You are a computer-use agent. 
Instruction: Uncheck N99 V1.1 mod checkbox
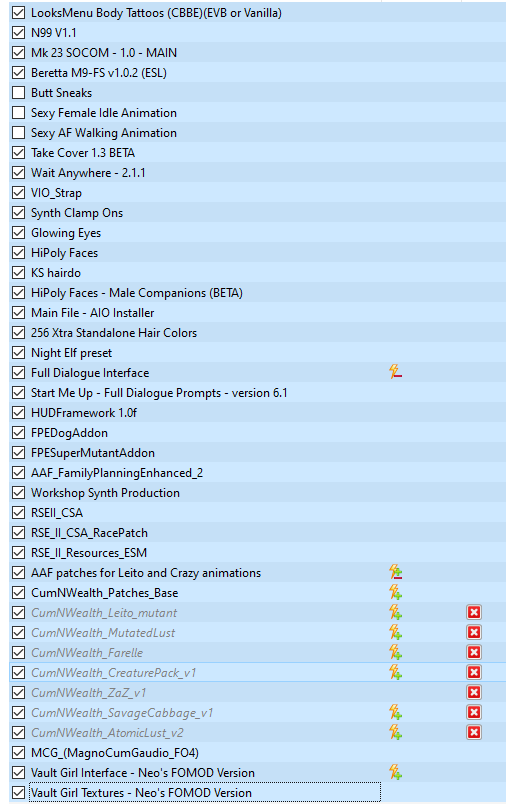point(18,33)
